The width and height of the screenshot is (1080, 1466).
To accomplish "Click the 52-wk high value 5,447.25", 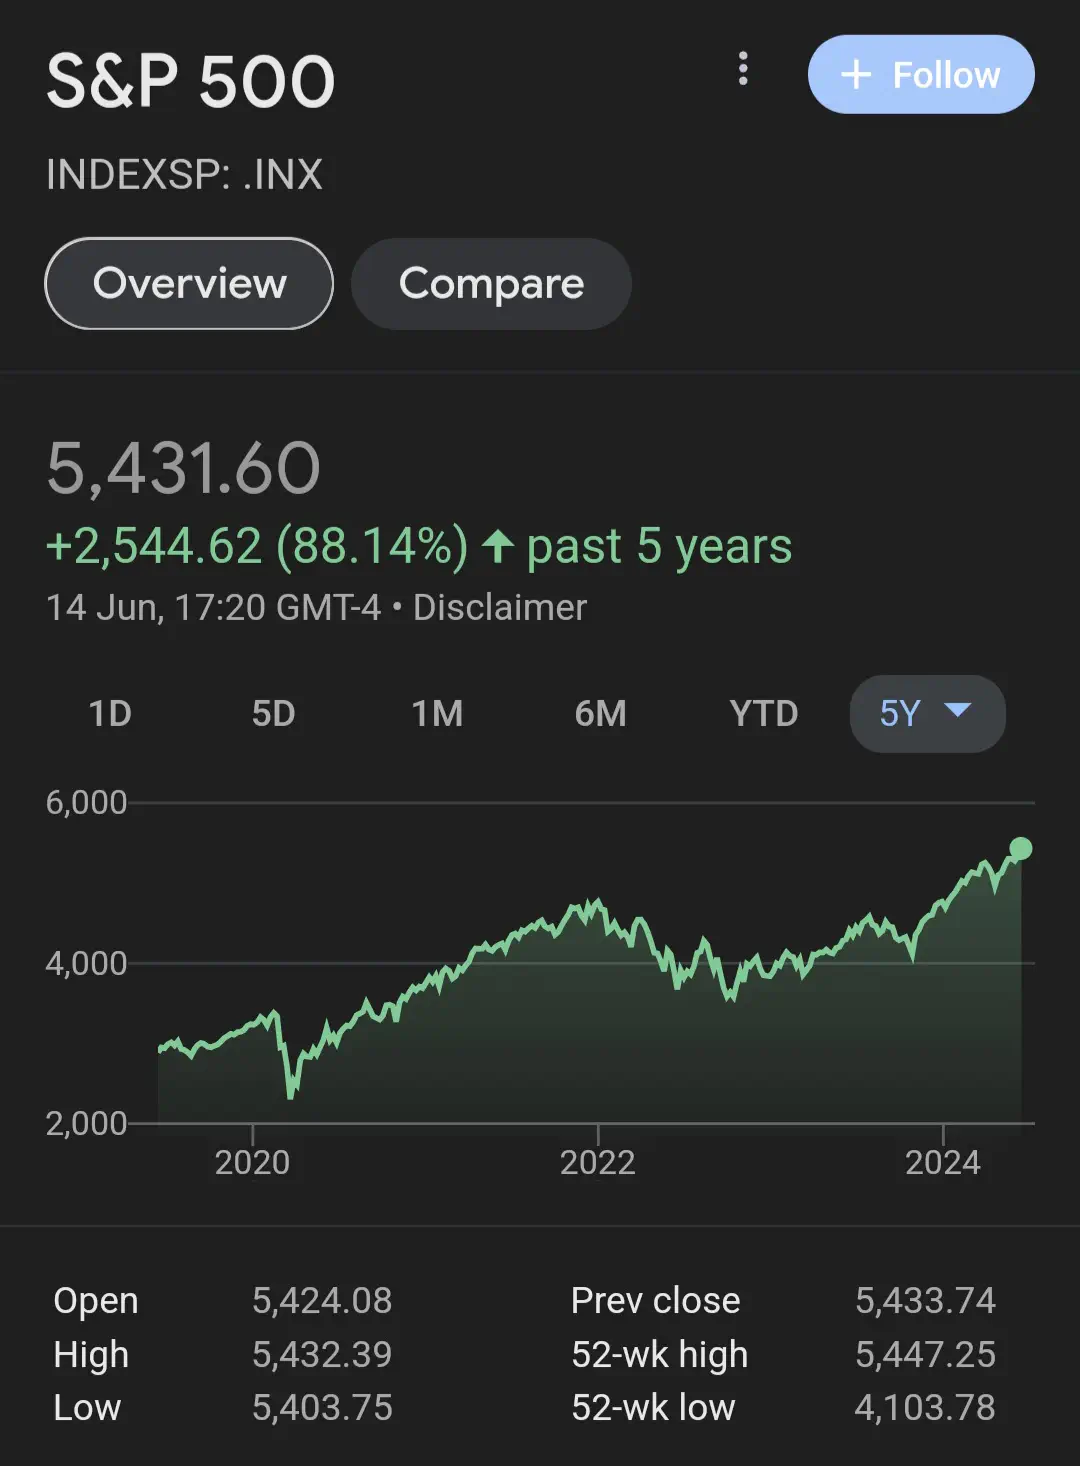I will click(925, 1354).
